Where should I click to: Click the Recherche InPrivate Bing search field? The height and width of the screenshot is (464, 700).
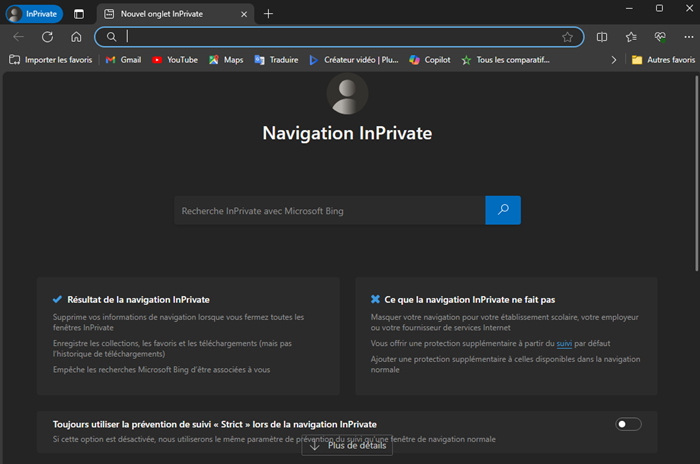[329, 210]
